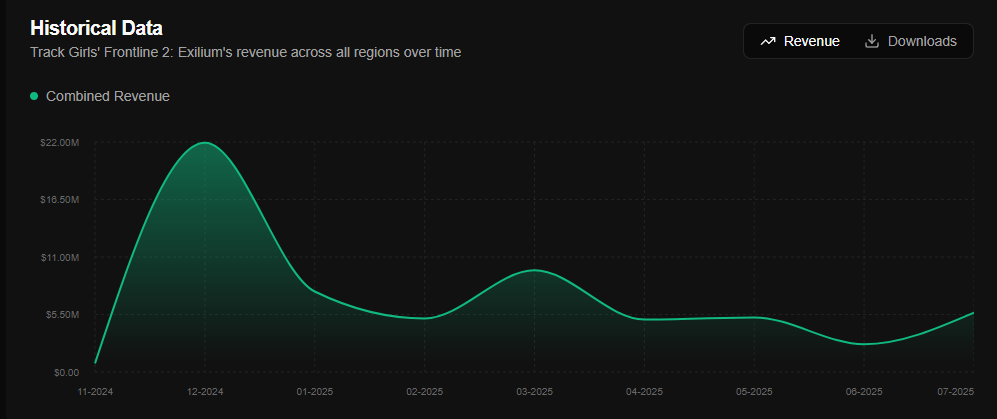Viewport: 997px width, 419px height.
Task: Click the December 2024 revenue peak point
Action: pyautogui.click(x=205, y=142)
